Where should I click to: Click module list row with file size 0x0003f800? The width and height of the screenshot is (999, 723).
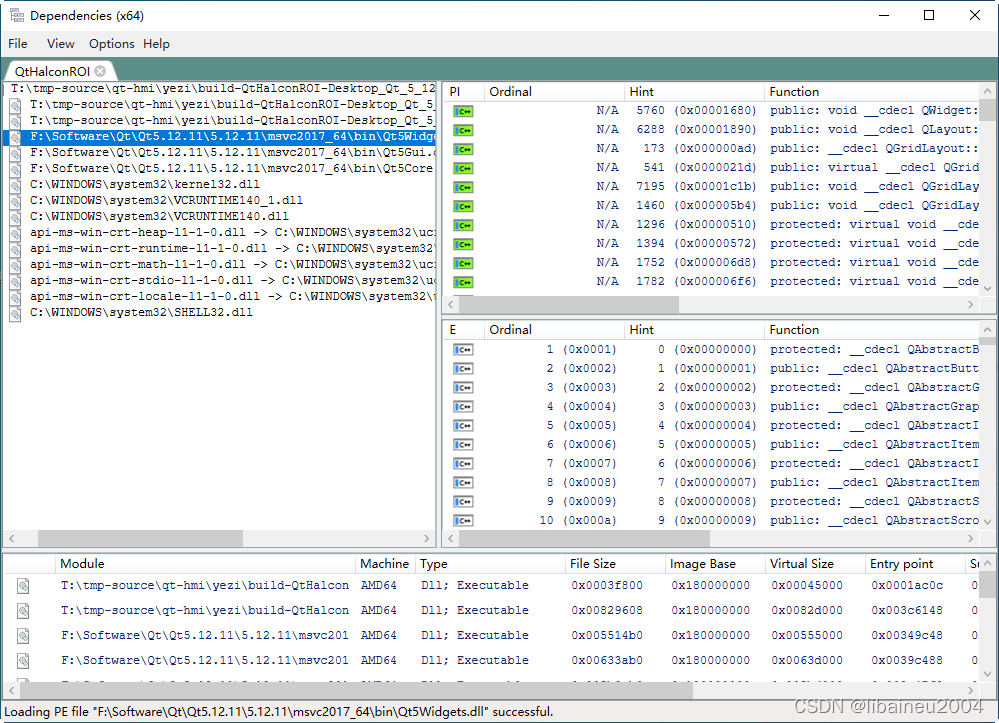[491, 585]
